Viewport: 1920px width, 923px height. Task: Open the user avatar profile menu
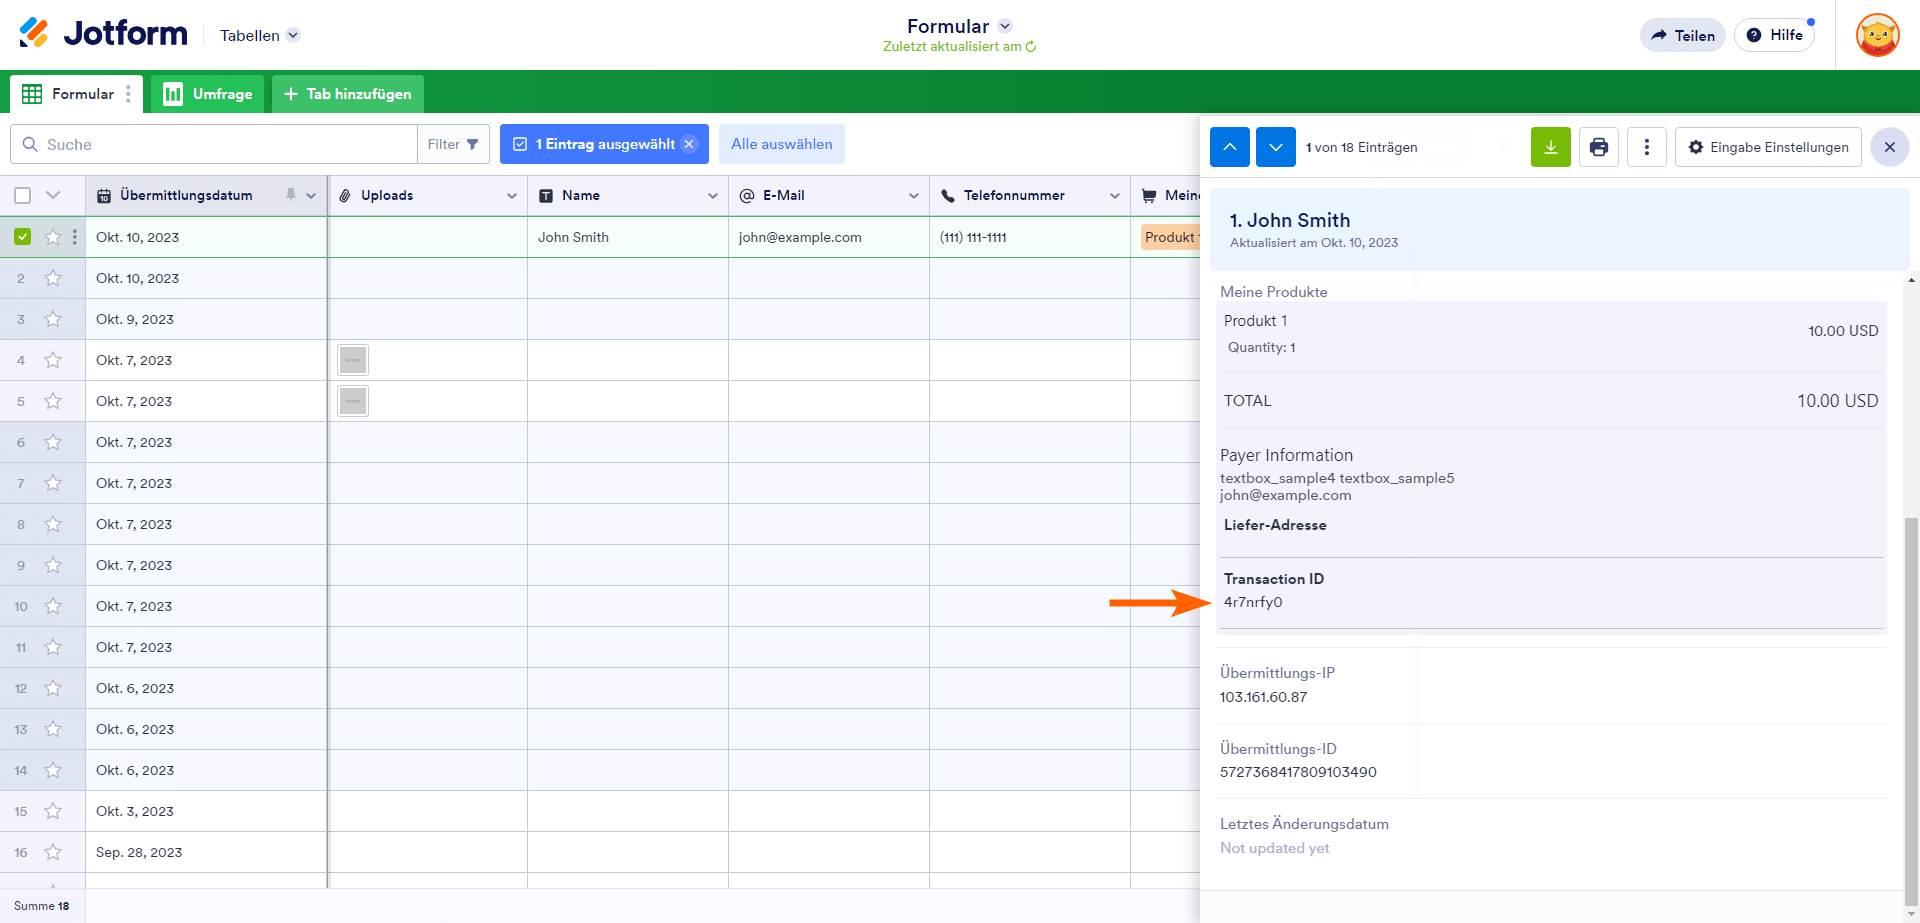(1877, 36)
